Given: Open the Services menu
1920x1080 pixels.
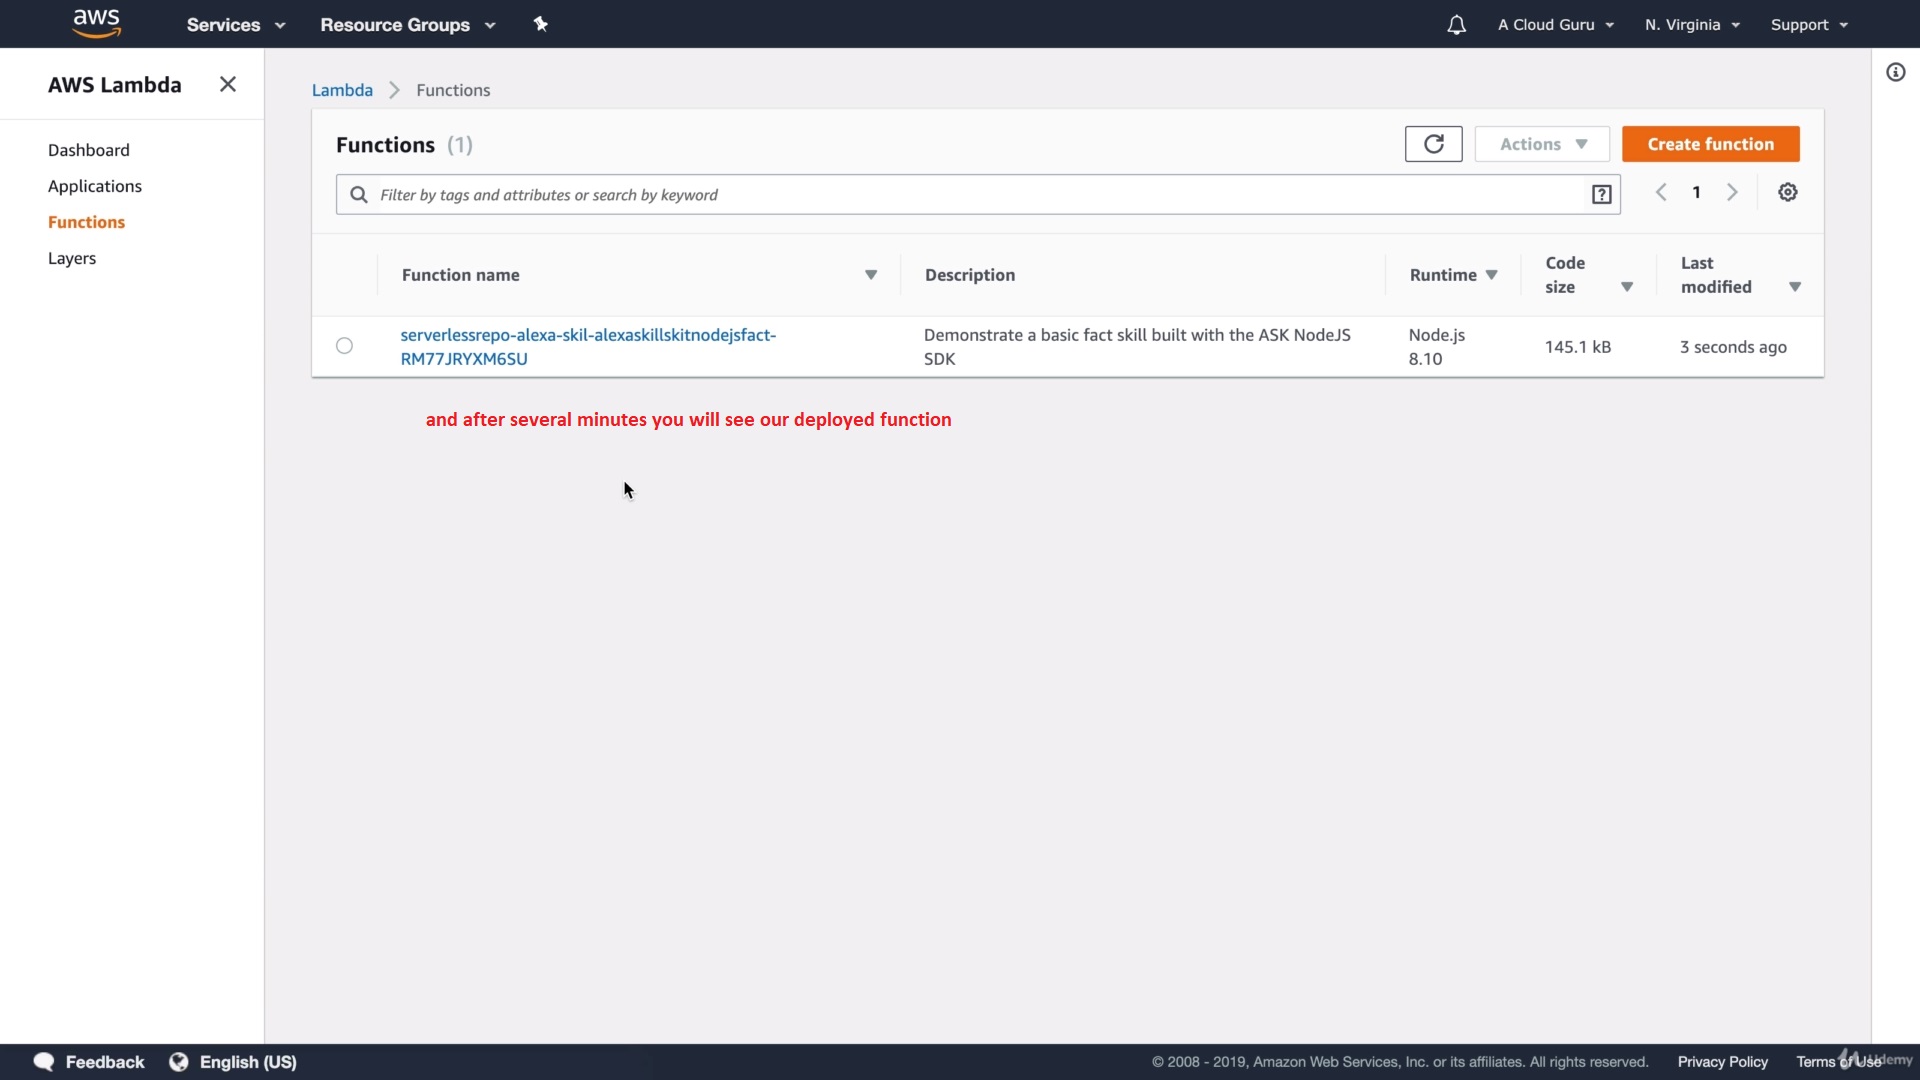Looking at the screenshot, I should click(x=235, y=25).
